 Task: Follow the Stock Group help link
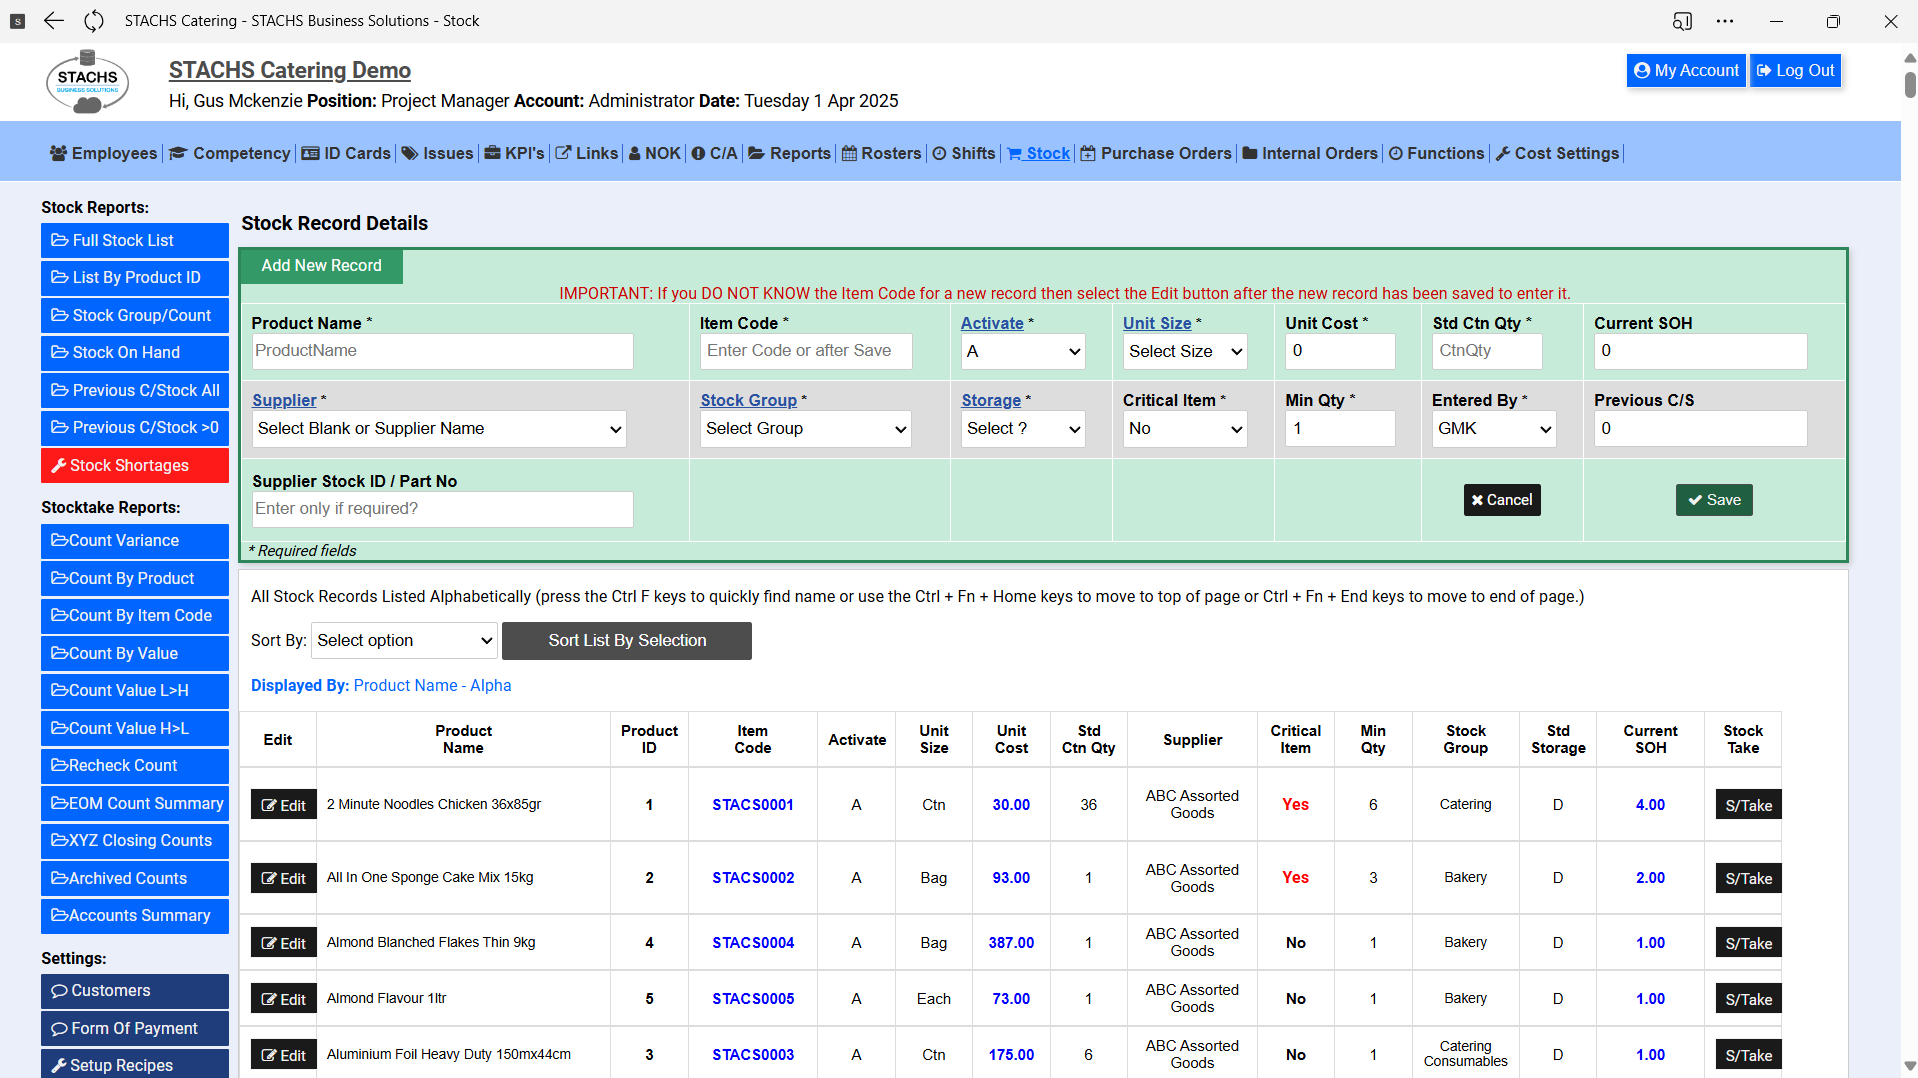coord(748,400)
